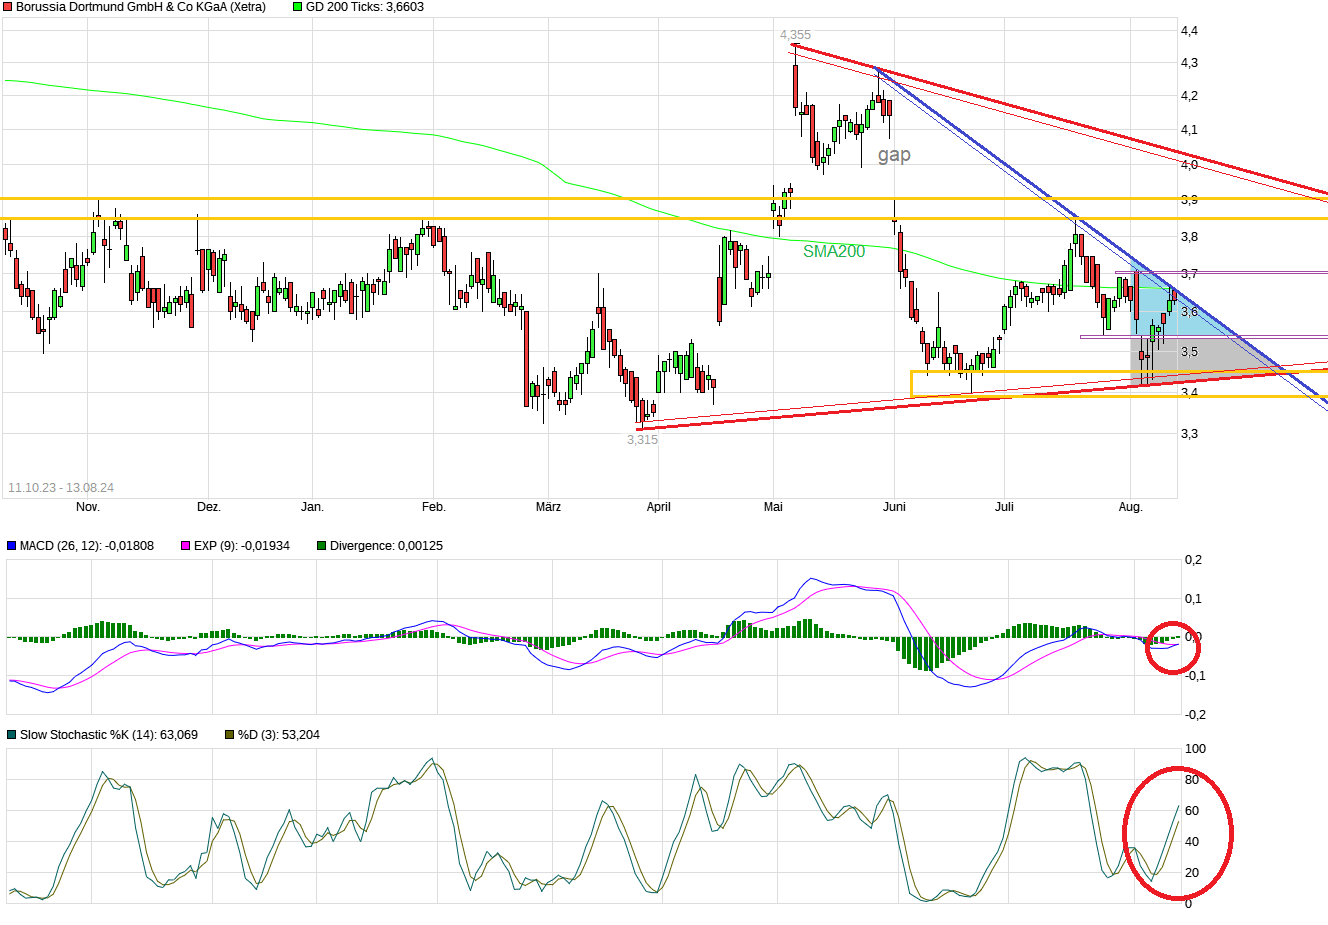Click the Slow Stochastic %K legend swatch
The width and height of the screenshot is (1328, 925).
point(11,735)
